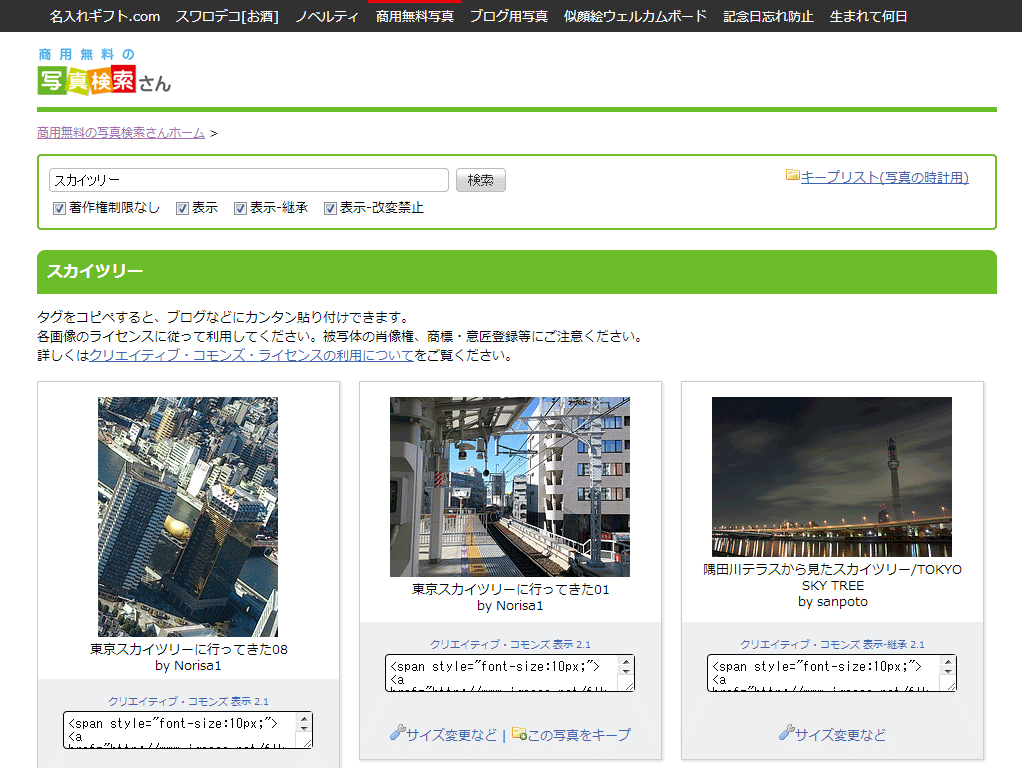This screenshot has height=768, width=1022.
Task: Open 生まれて何日 navigation item
Action: [x=868, y=16]
